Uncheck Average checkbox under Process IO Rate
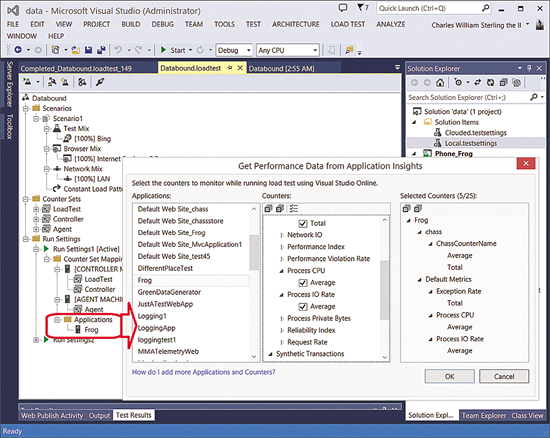550x438 pixels. pos(303,306)
